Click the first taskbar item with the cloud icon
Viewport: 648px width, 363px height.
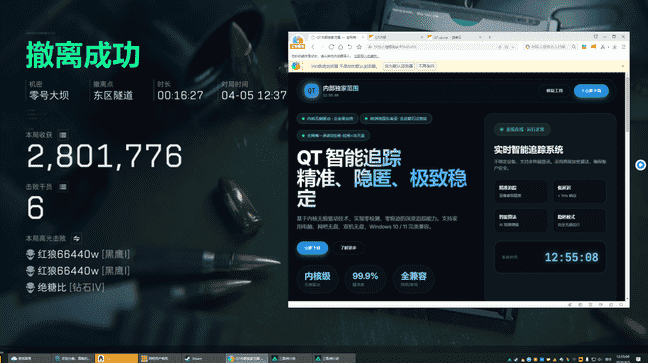(30, 358)
